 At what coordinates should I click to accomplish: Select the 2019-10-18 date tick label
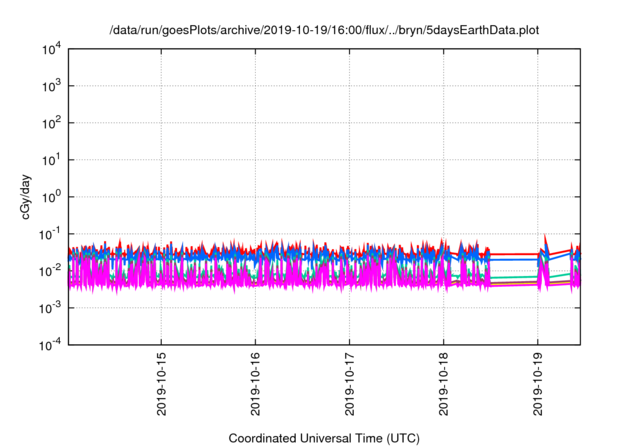click(x=443, y=384)
